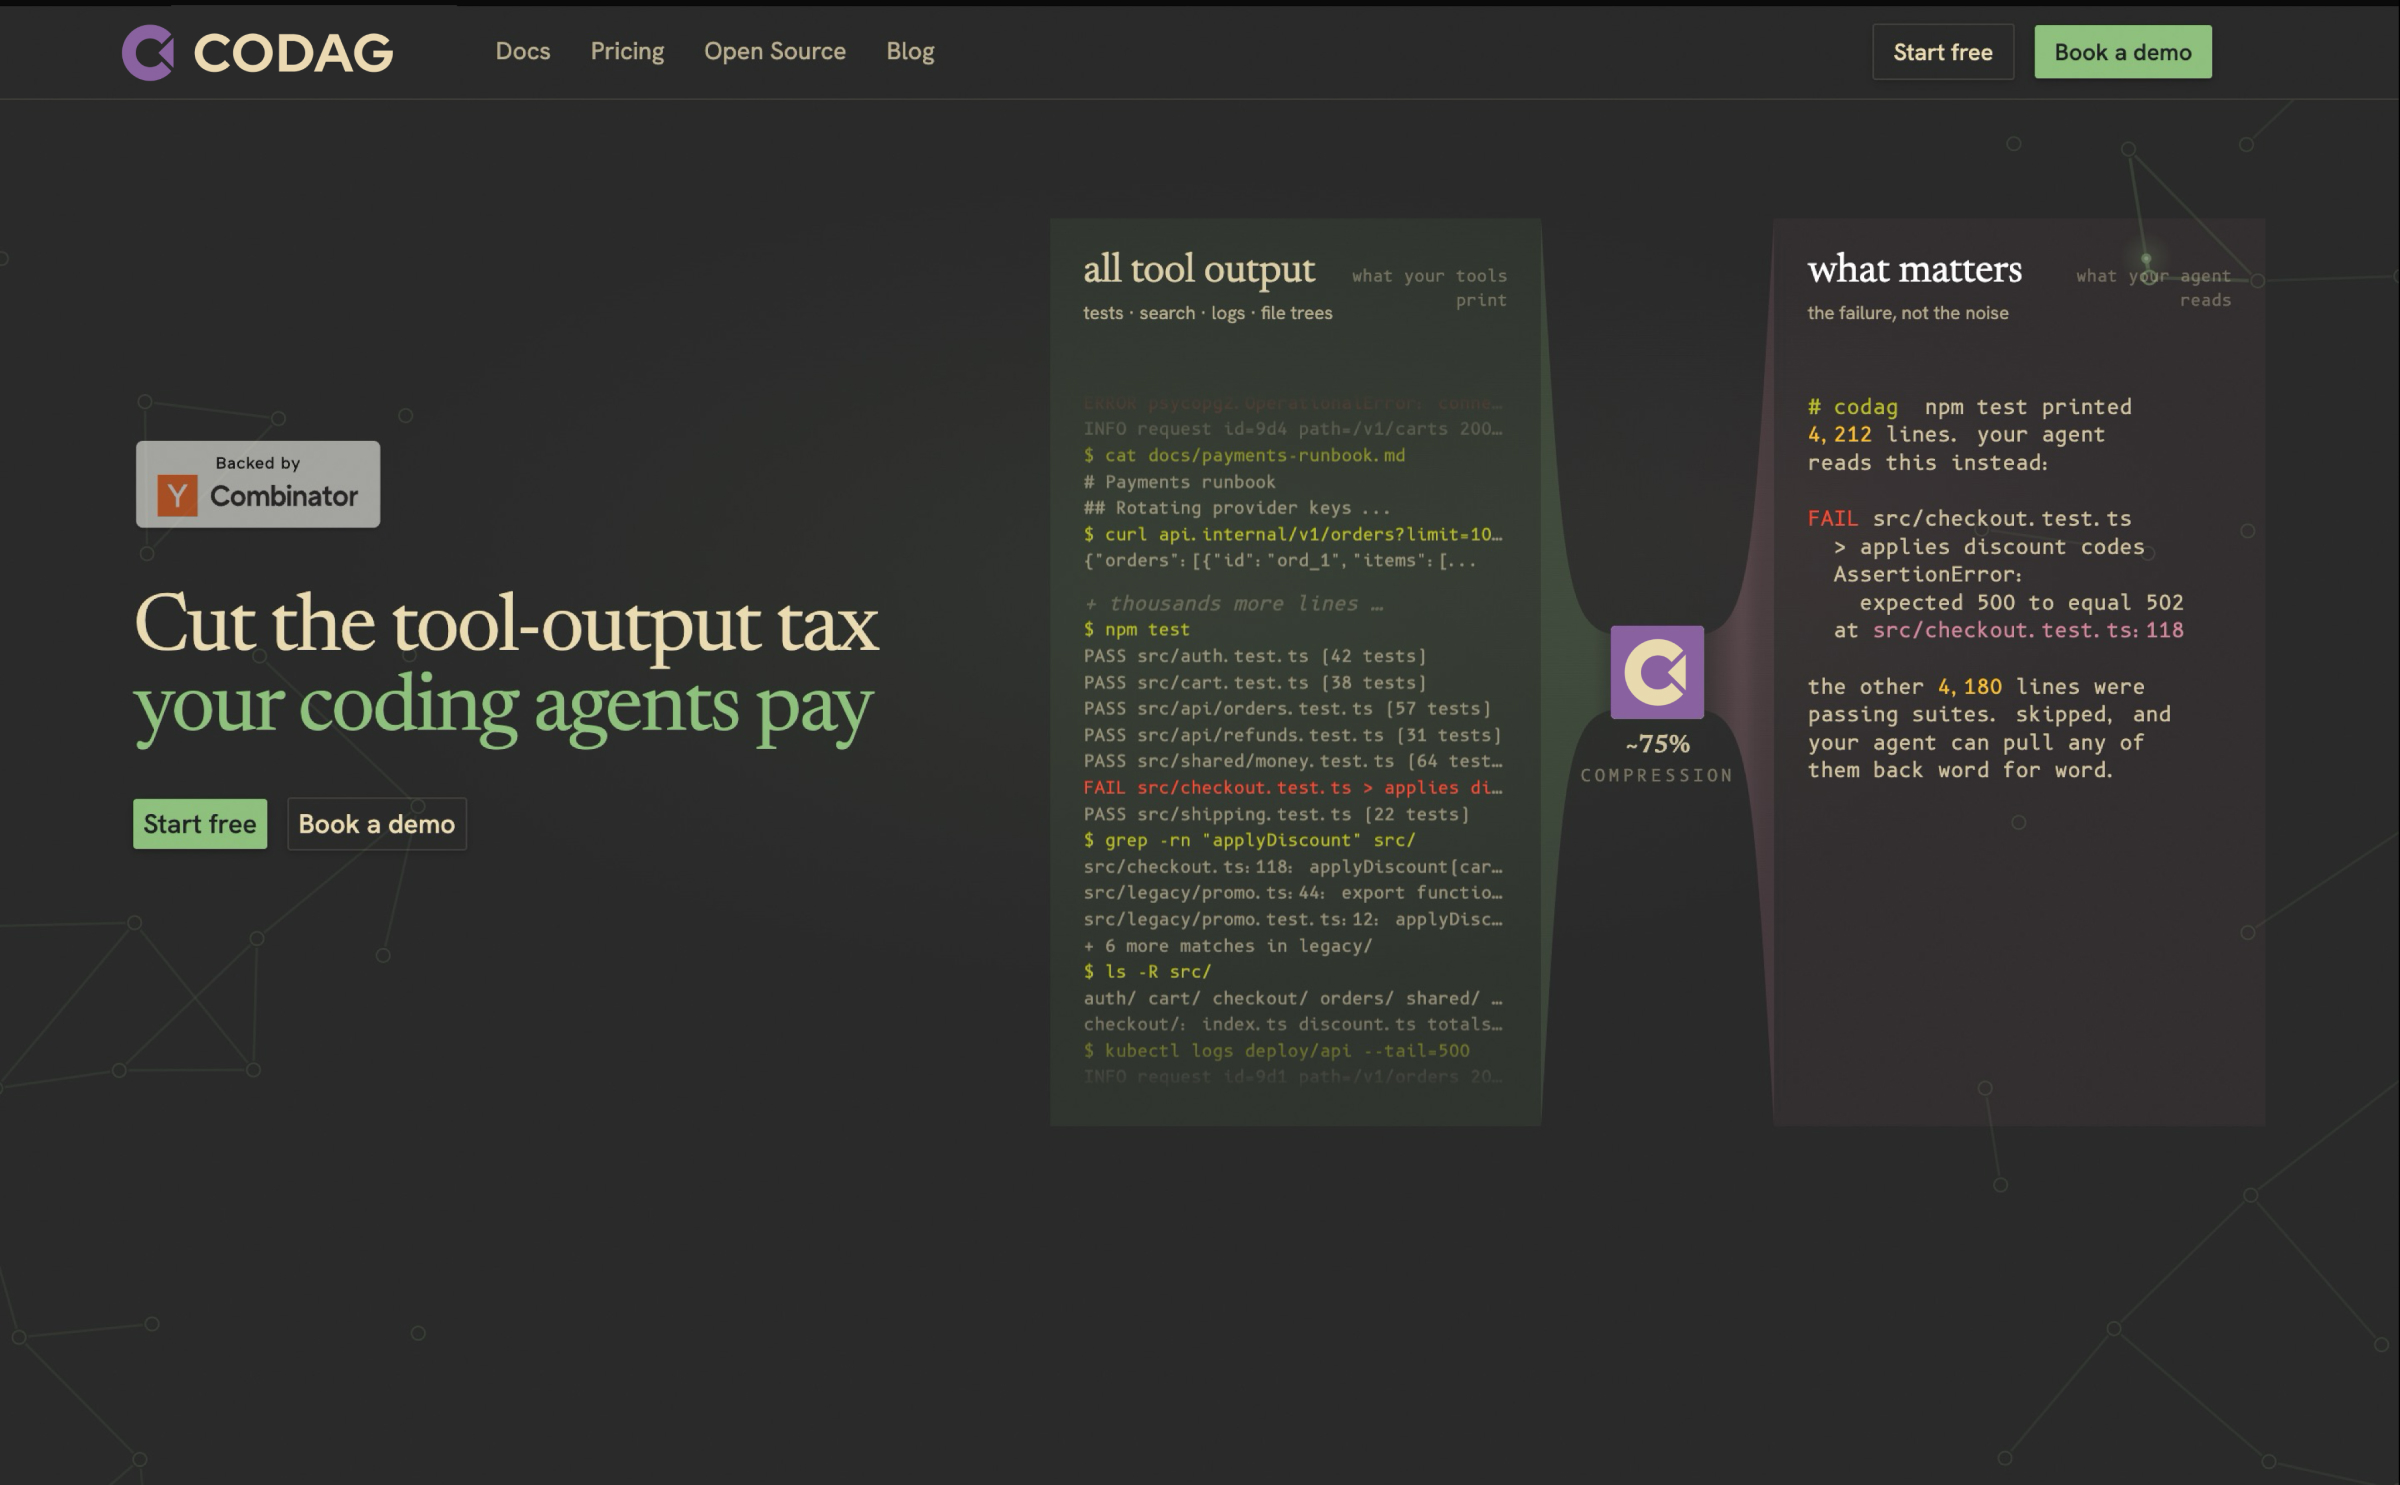Viewport: 2400px width, 1485px height.
Task: Click 'the failure, not the noise' subtitle
Action: pyautogui.click(x=1908, y=313)
